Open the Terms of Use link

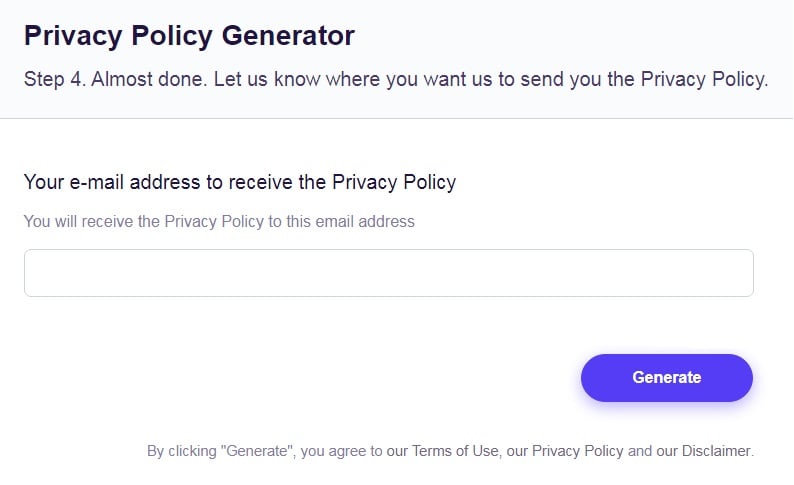455,451
